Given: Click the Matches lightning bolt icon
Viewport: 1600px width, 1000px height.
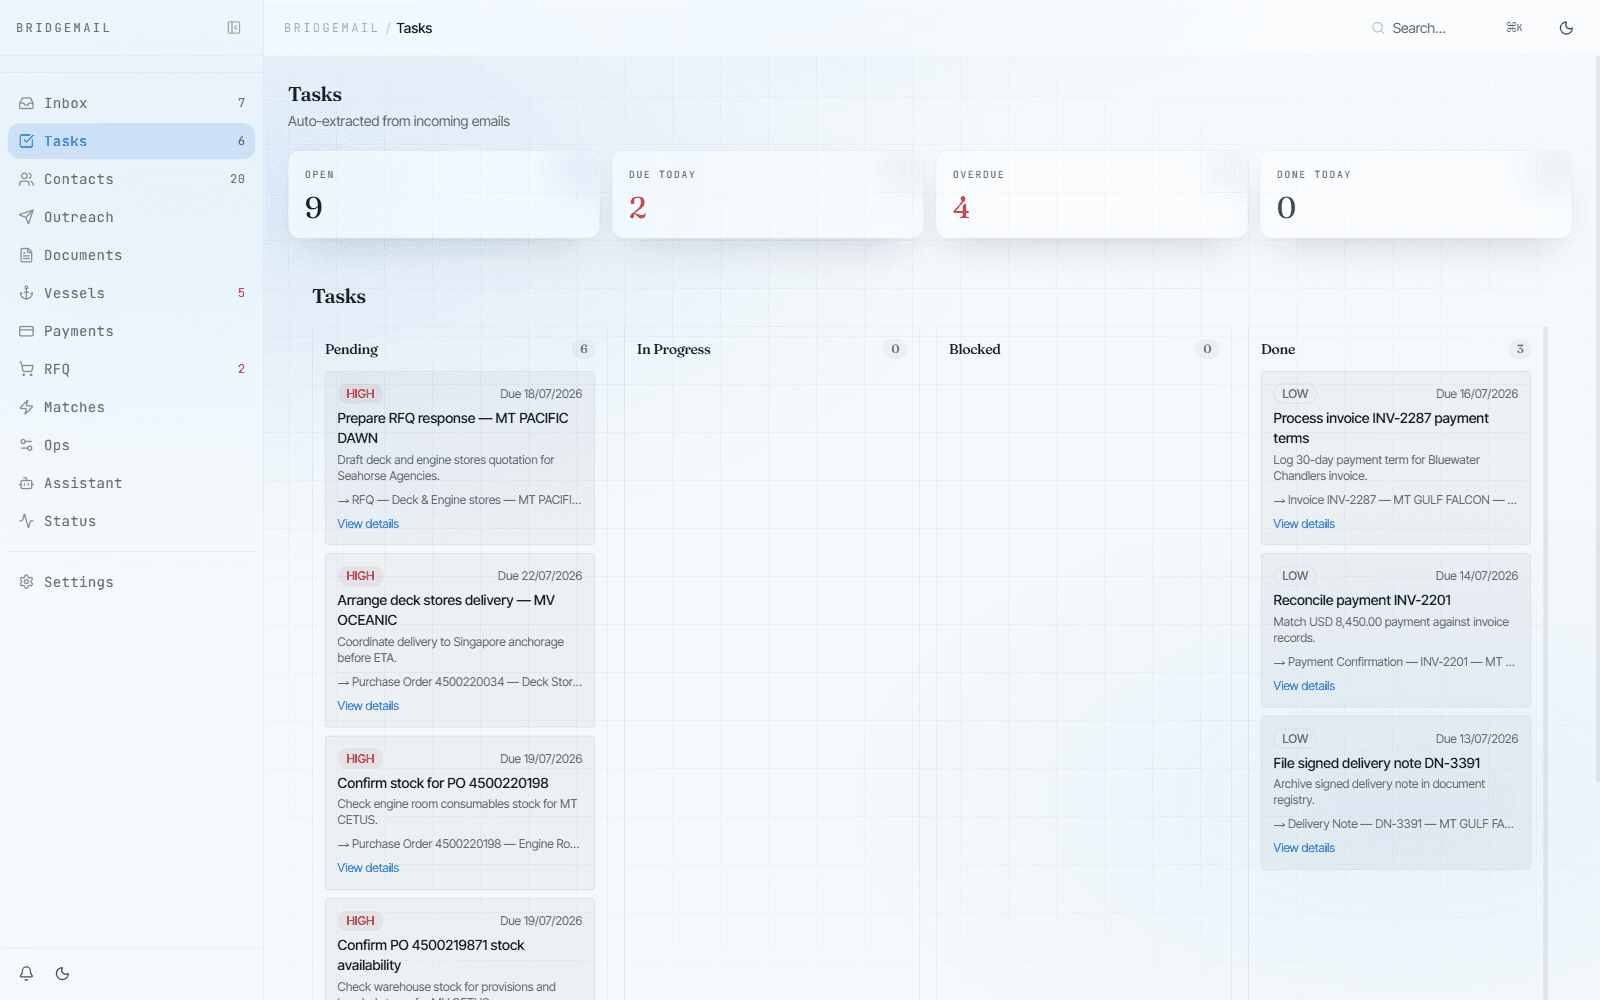Looking at the screenshot, I should pos(27,407).
